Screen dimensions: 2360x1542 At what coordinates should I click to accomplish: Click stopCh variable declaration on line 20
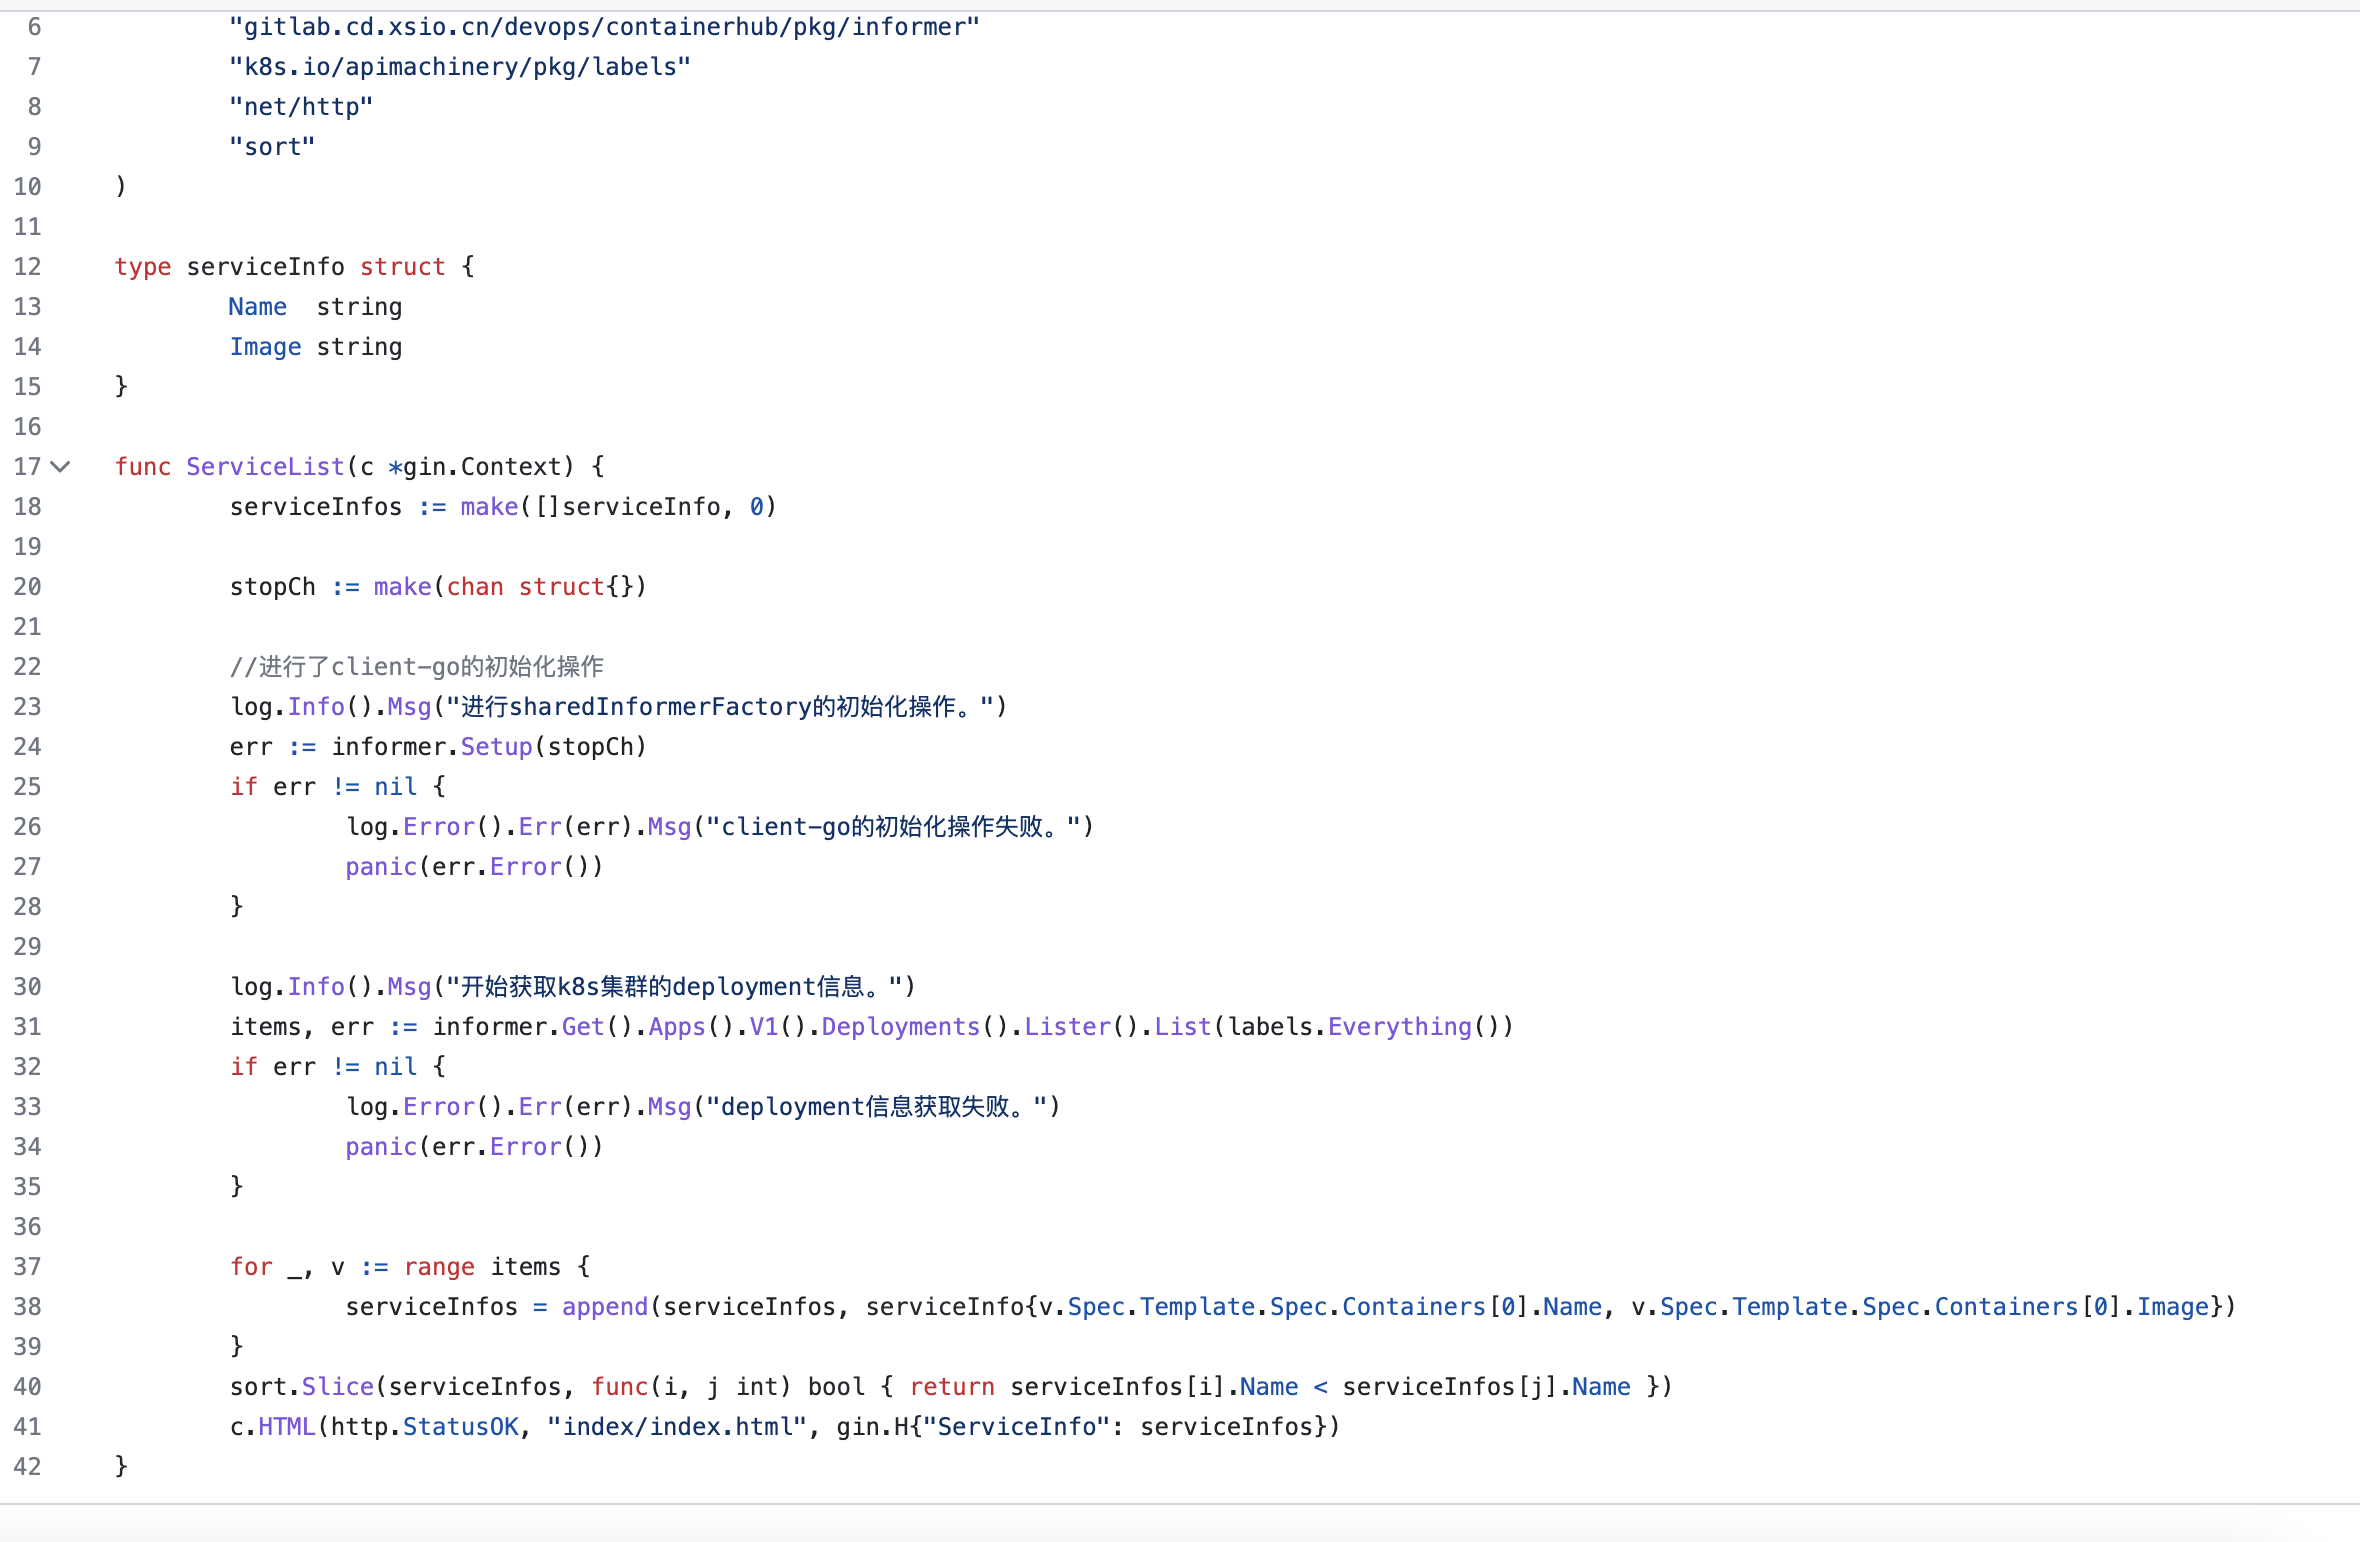[x=272, y=587]
